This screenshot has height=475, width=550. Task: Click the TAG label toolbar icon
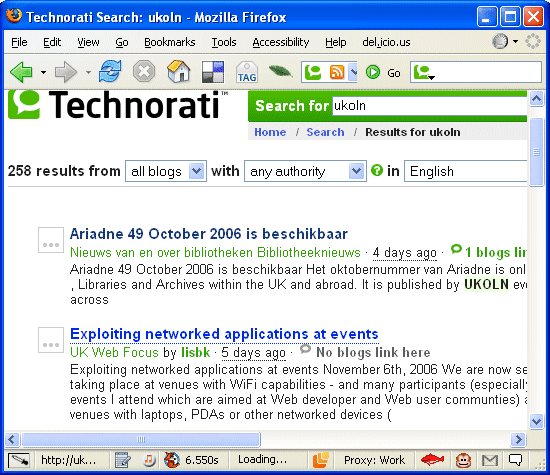tap(247, 72)
